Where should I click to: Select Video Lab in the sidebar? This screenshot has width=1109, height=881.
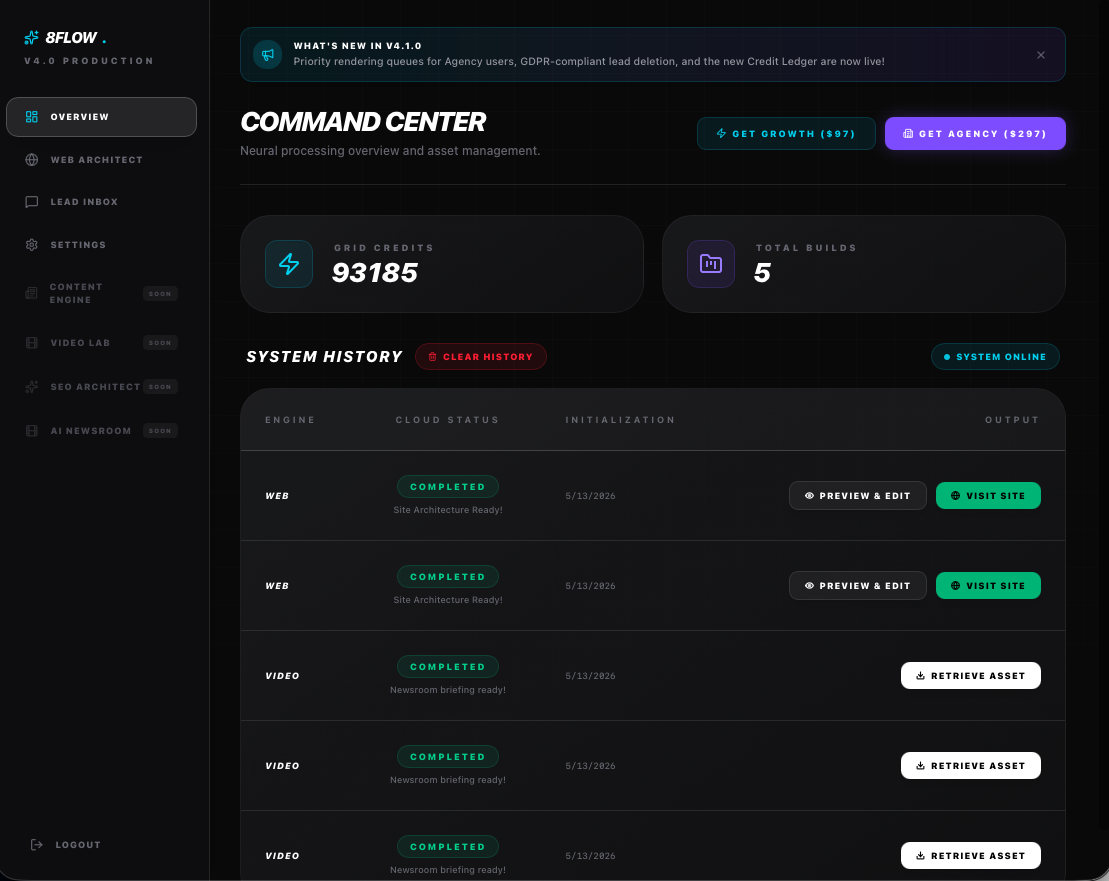coord(101,343)
